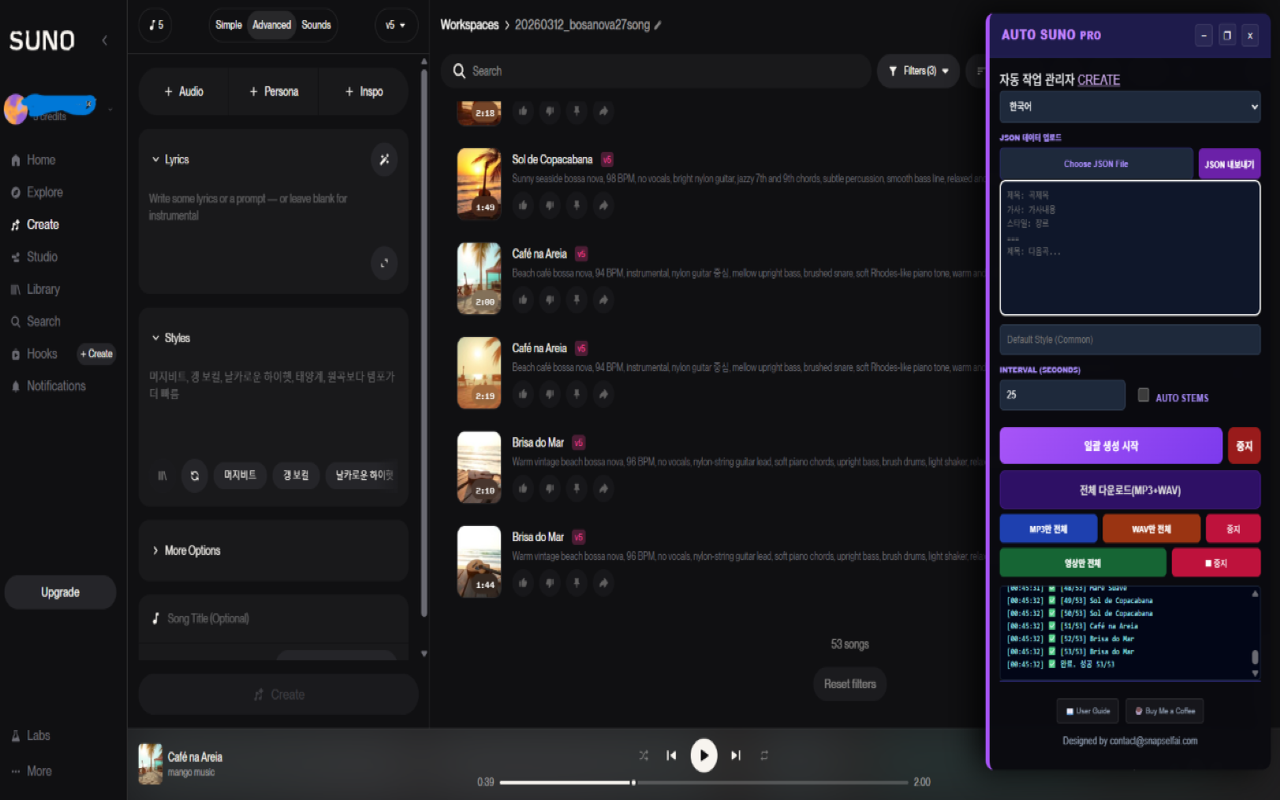Open Notifications in the sidebar
The image size is (1280, 800).
point(48,386)
